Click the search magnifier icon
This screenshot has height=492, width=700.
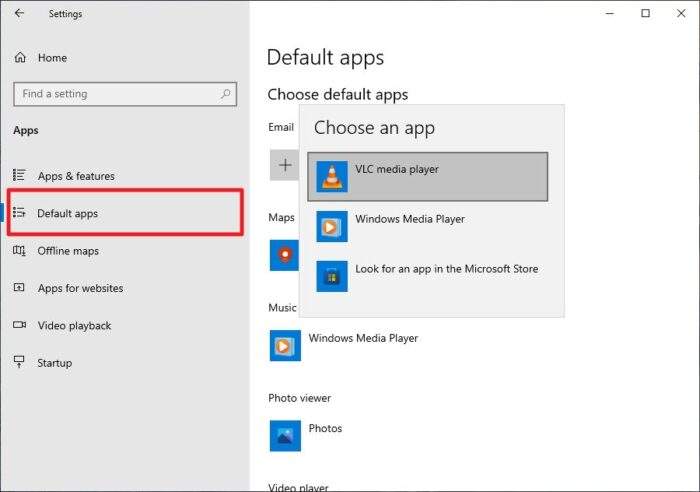(225, 94)
